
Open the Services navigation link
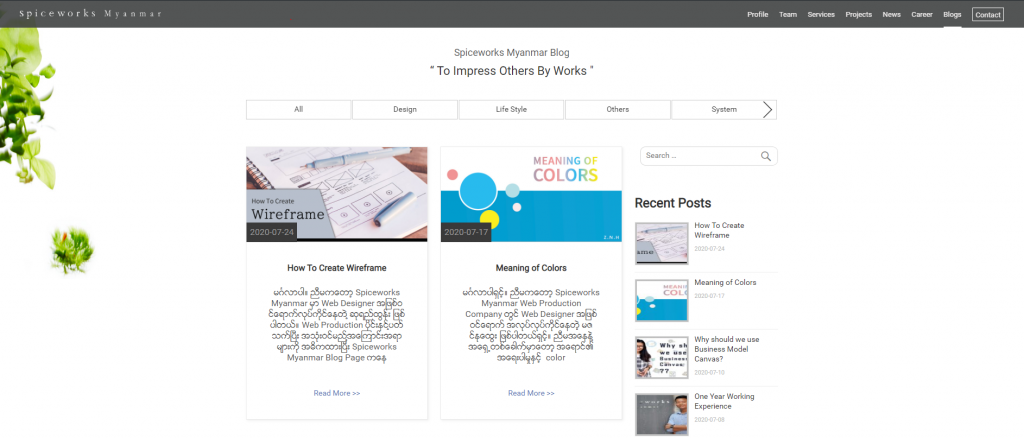(x=821, y=15)
